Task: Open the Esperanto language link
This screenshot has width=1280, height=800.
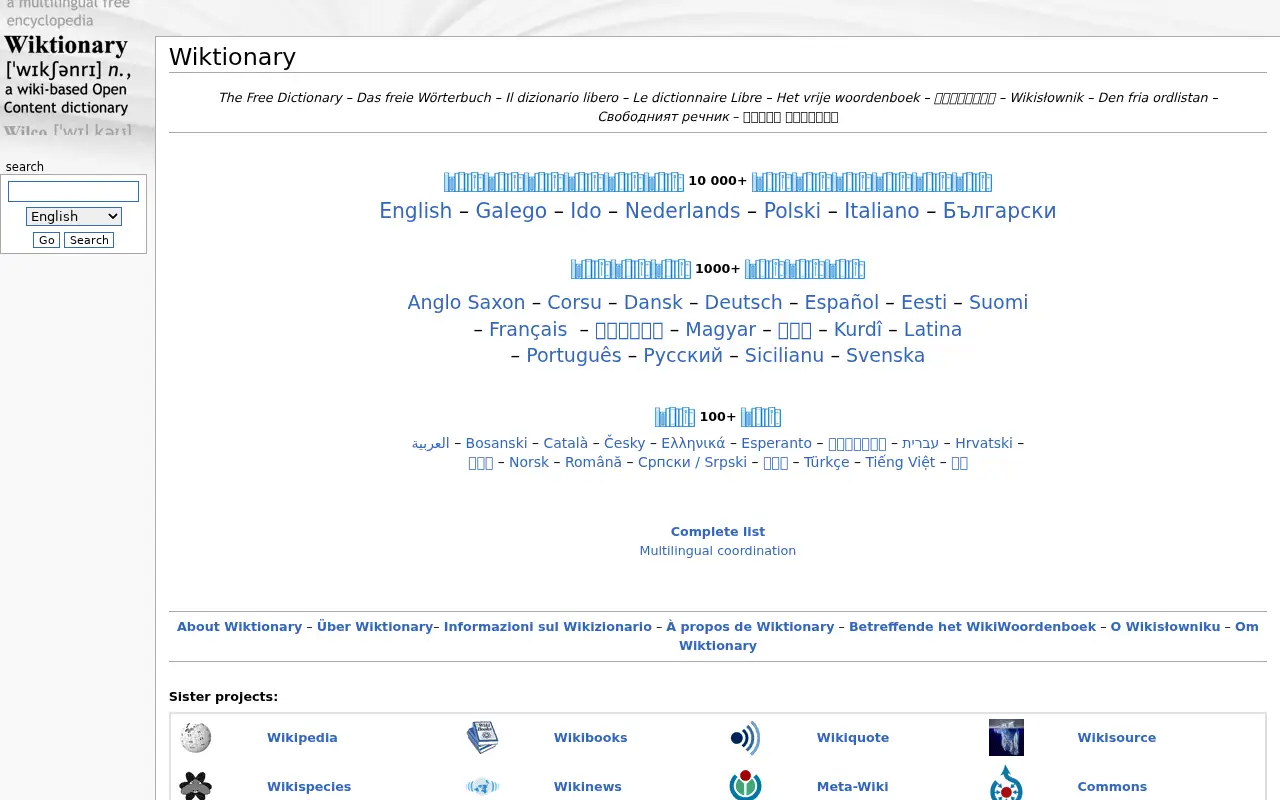Action: [777, 443]
